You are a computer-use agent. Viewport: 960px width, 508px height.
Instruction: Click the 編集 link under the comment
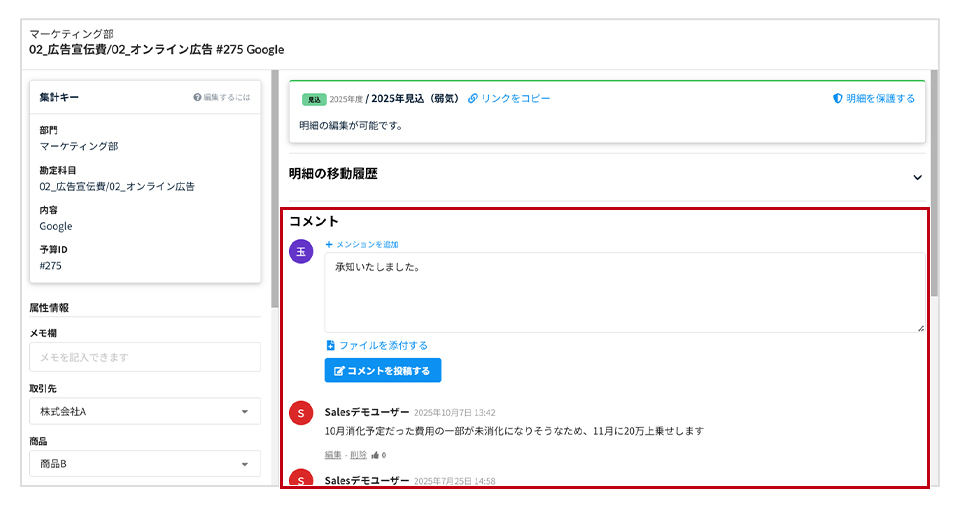[x=334, y=455]
